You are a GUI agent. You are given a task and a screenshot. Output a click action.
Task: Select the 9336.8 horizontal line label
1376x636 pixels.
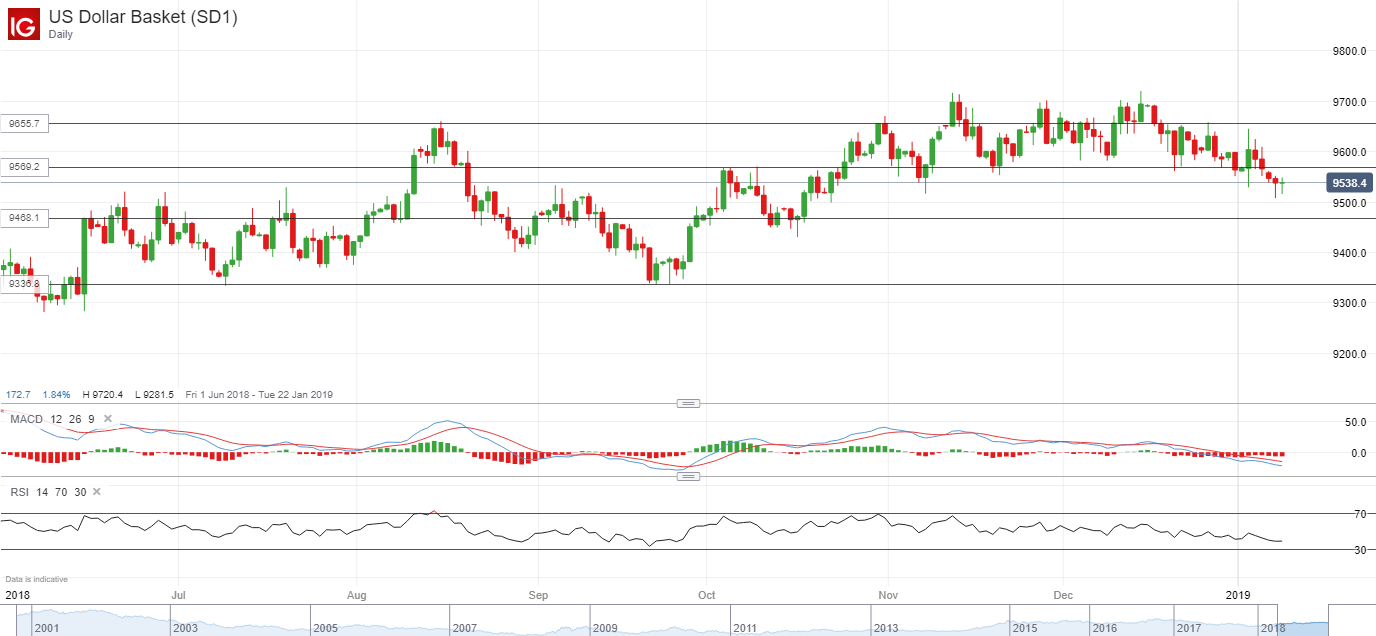(24, 284)
